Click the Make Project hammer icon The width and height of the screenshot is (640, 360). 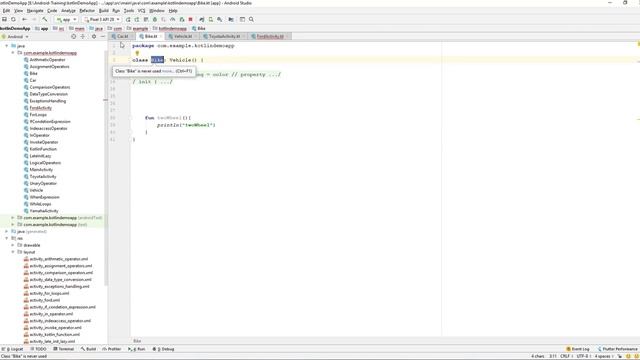click(x=44, y=19)
